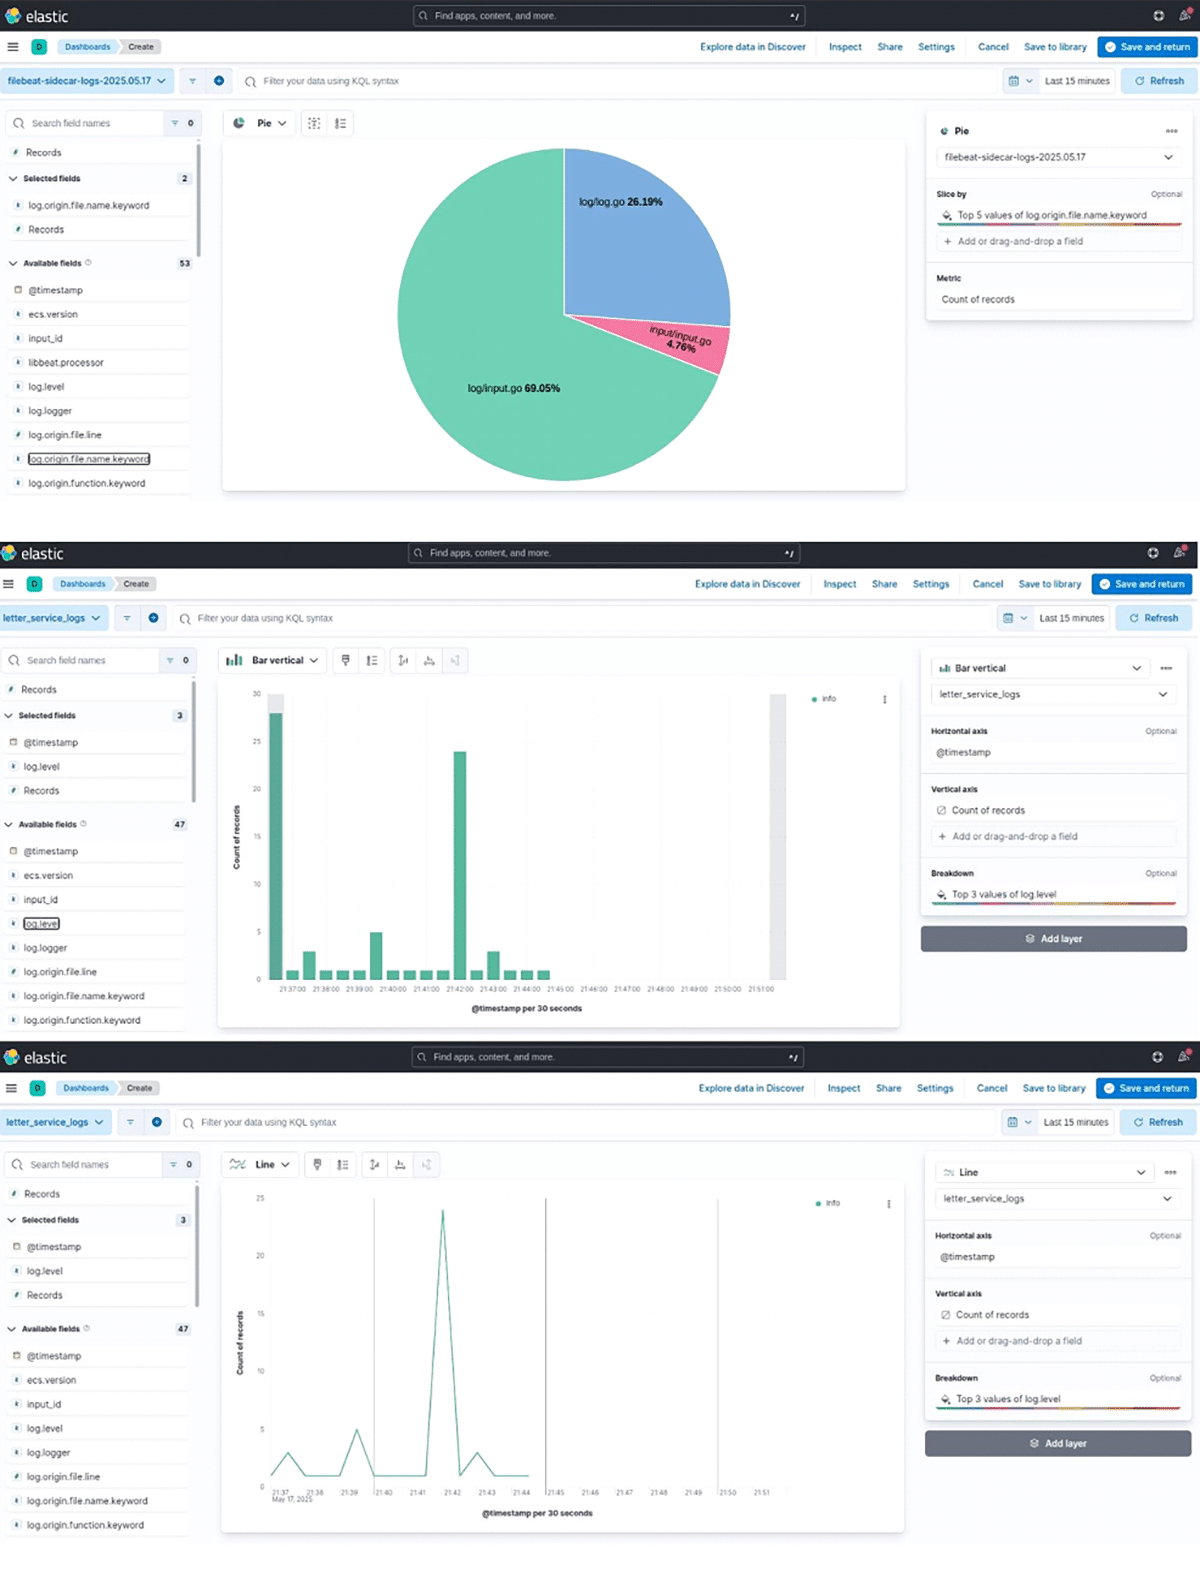Image resolution: width=1200 pixels, height=1586 pixels.
Task: Click Cancel in the Line editor top menu
Action: point(992,1088)
